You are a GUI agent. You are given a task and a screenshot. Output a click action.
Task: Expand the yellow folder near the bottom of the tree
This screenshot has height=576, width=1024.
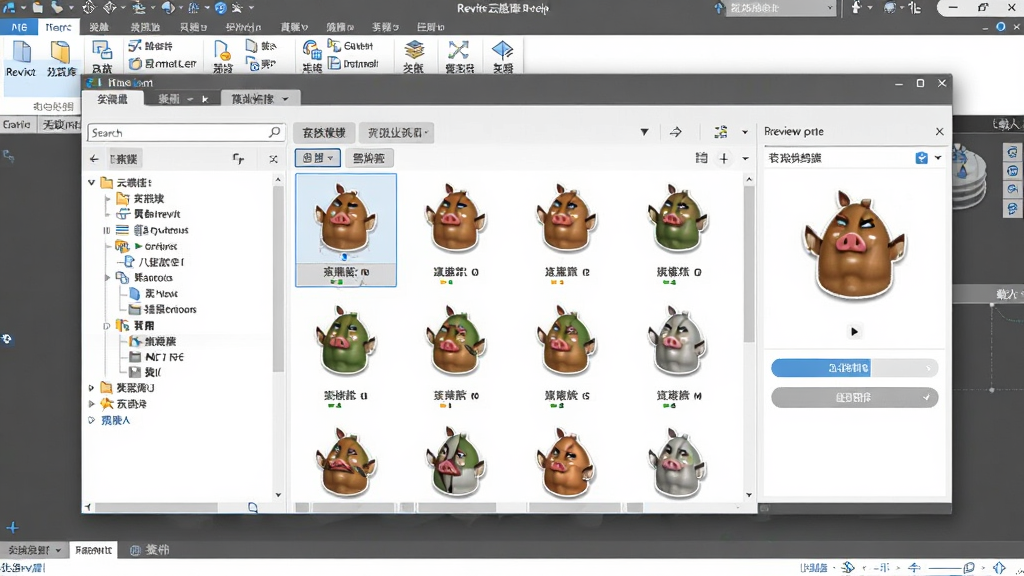[91, 388]
